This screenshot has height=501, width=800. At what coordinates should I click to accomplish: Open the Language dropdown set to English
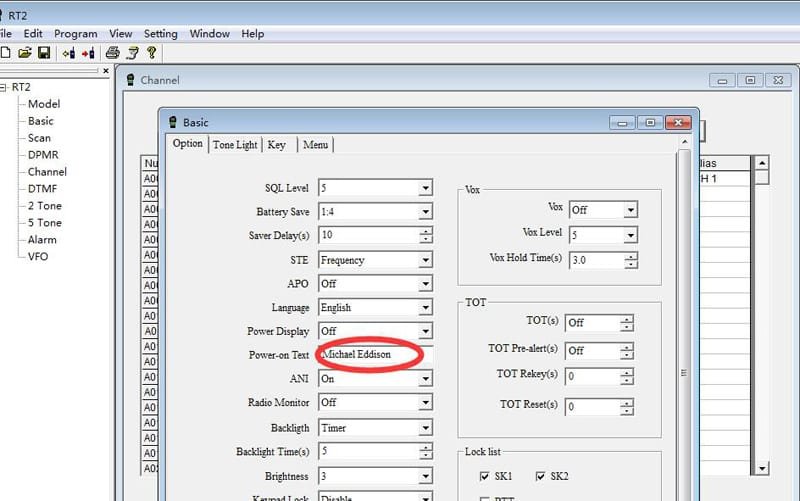tap(426, 307)
